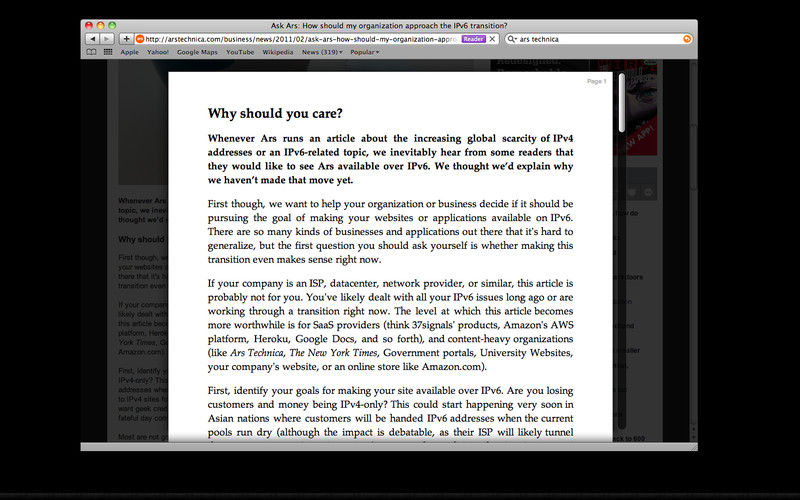Open the Google Maps bookmark

tap(197, 52)
